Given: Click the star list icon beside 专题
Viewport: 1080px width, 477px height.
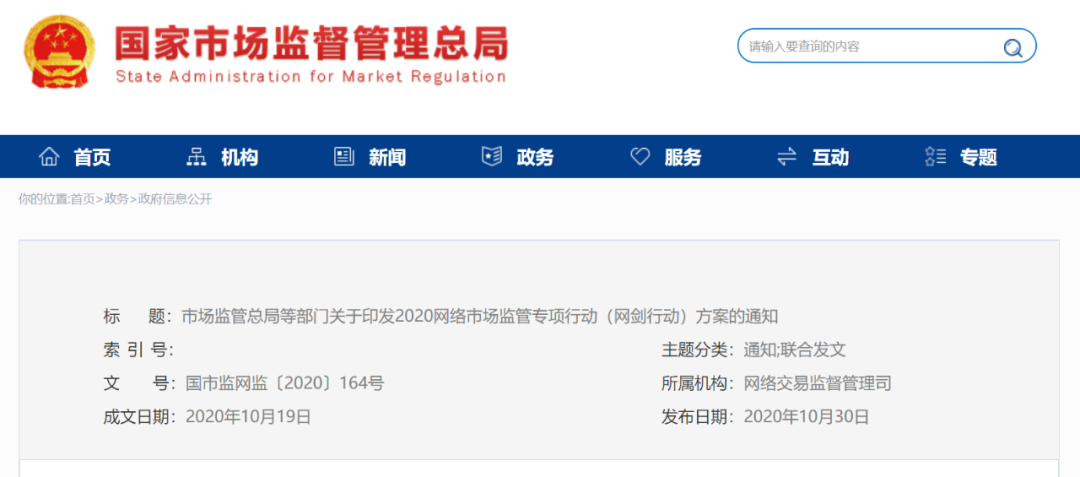Looking at the screenshot, I should [x=935, y=157].
